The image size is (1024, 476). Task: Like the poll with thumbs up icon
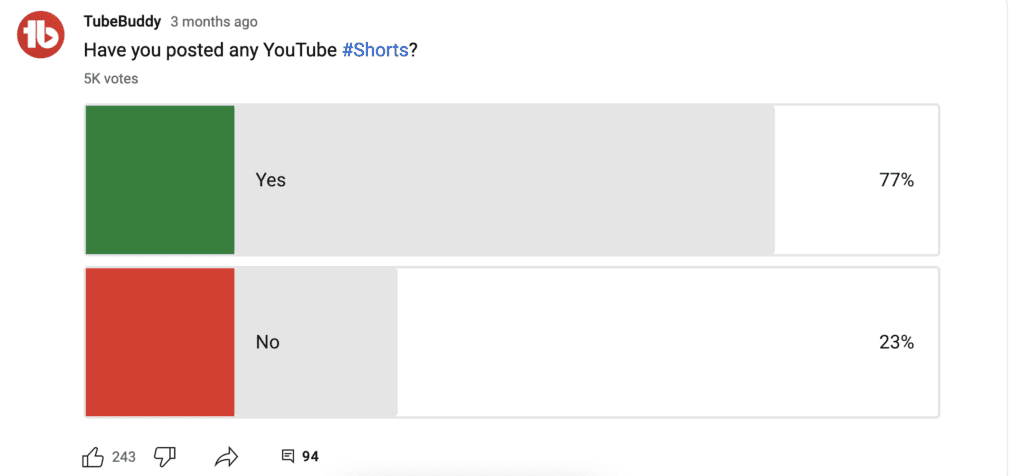(93, 457)
